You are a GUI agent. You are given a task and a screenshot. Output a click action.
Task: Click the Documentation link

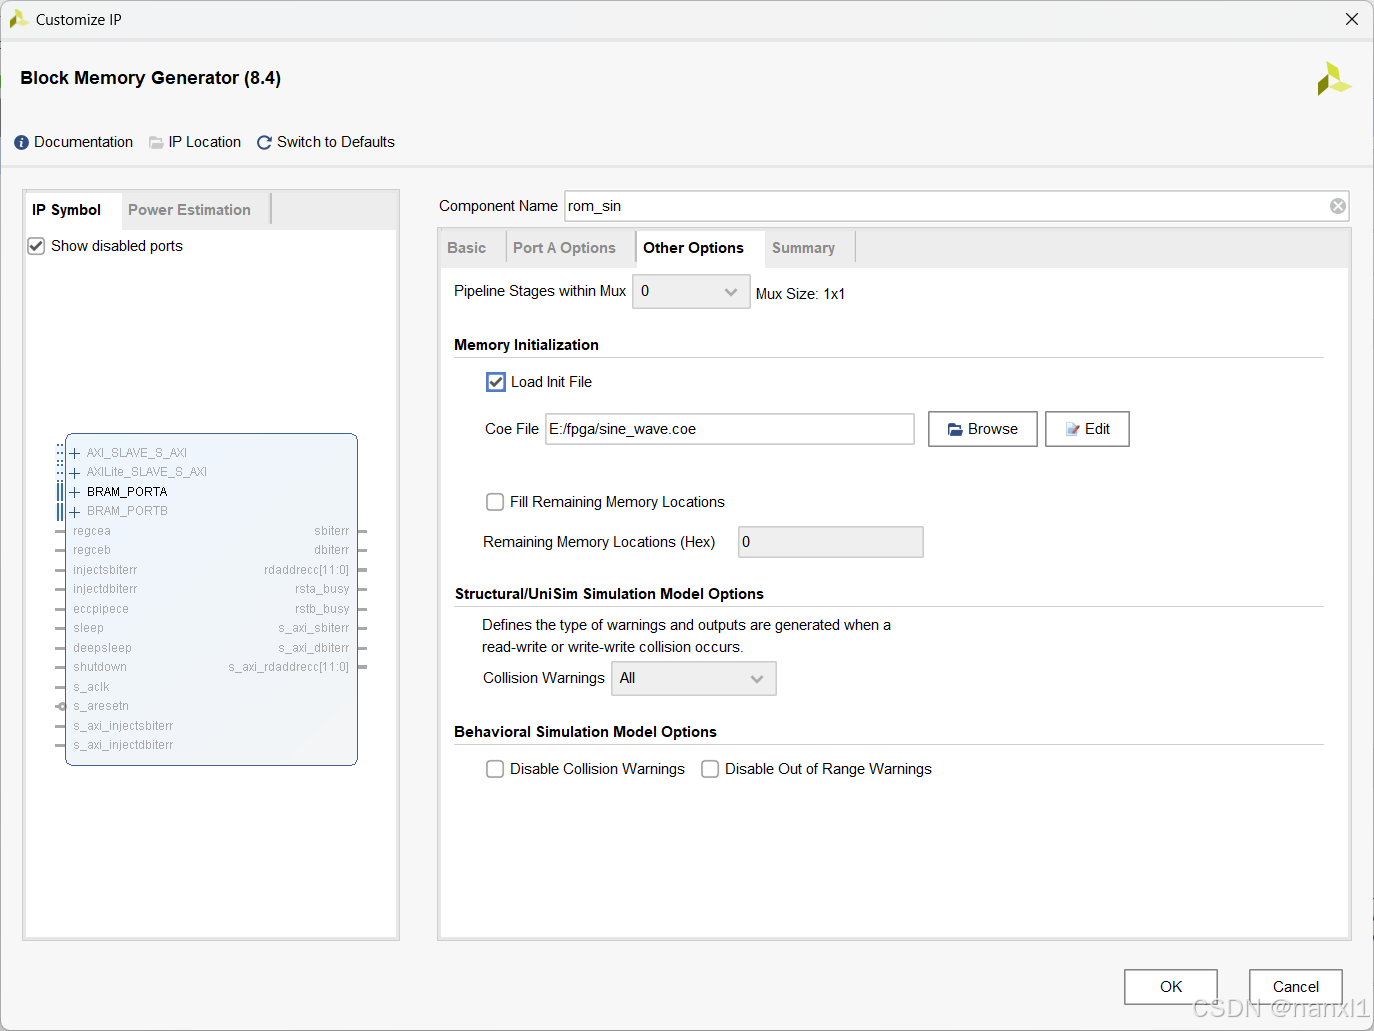point(83,142)
